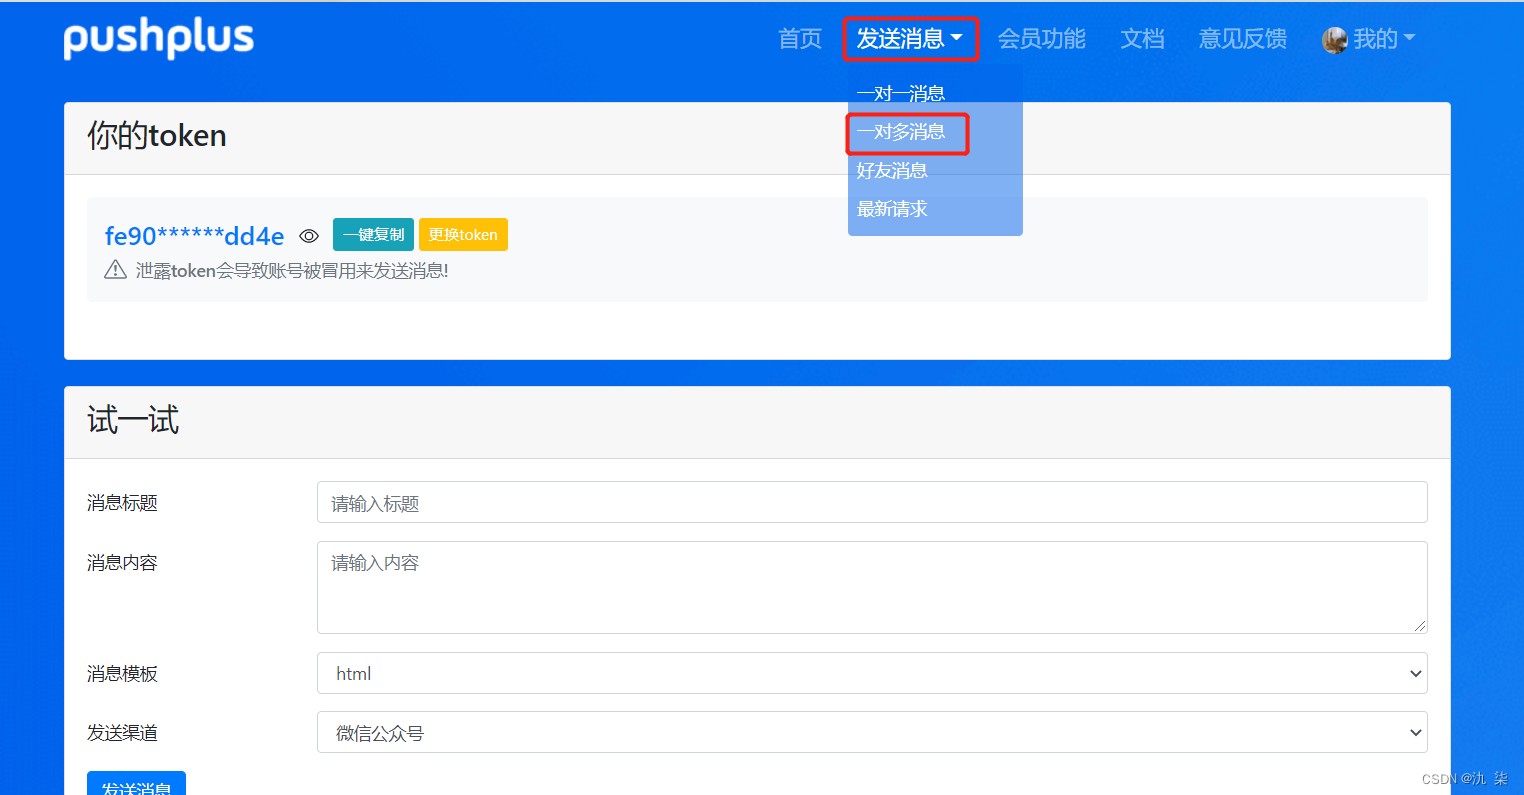Toggle token visibility eye icon
Image resolution: width=1524 pixels, height=795 pixels.
[x=309, y=236]
